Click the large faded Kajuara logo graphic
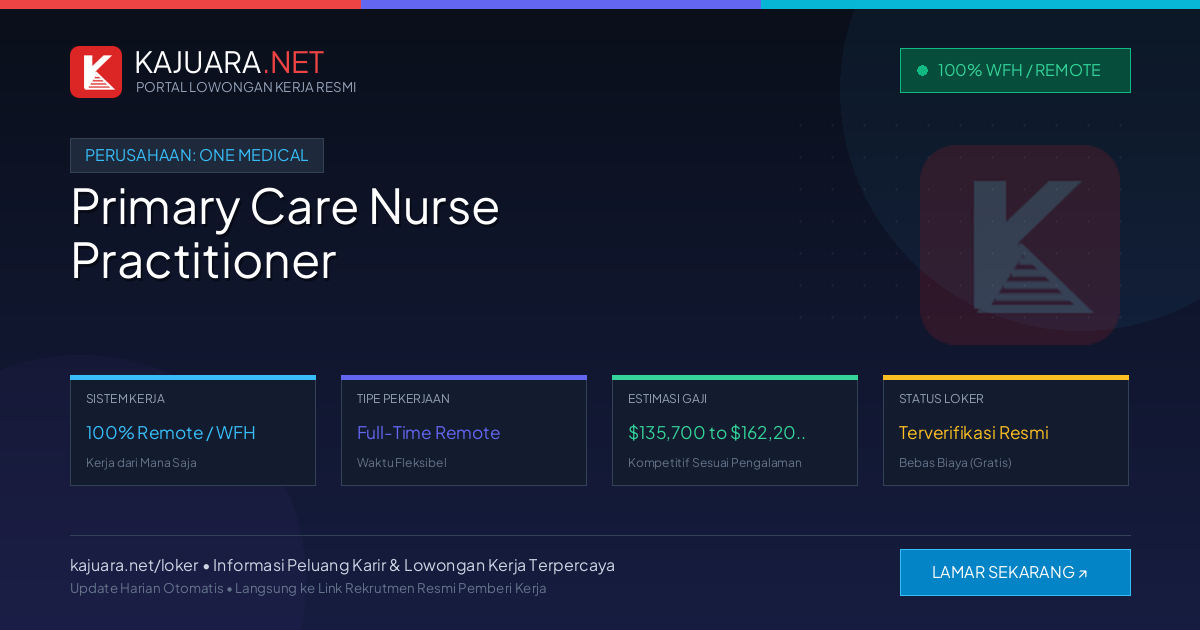 (1020, 245)
